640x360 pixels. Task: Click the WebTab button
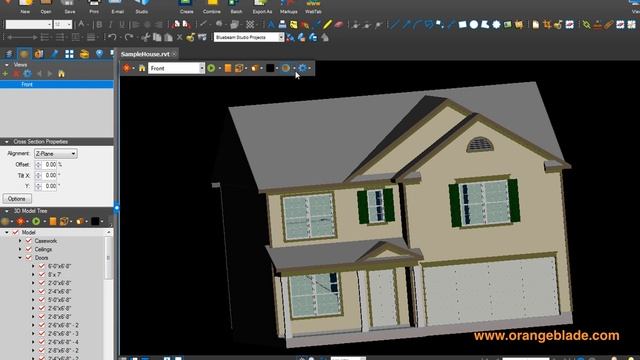[313, 6]
